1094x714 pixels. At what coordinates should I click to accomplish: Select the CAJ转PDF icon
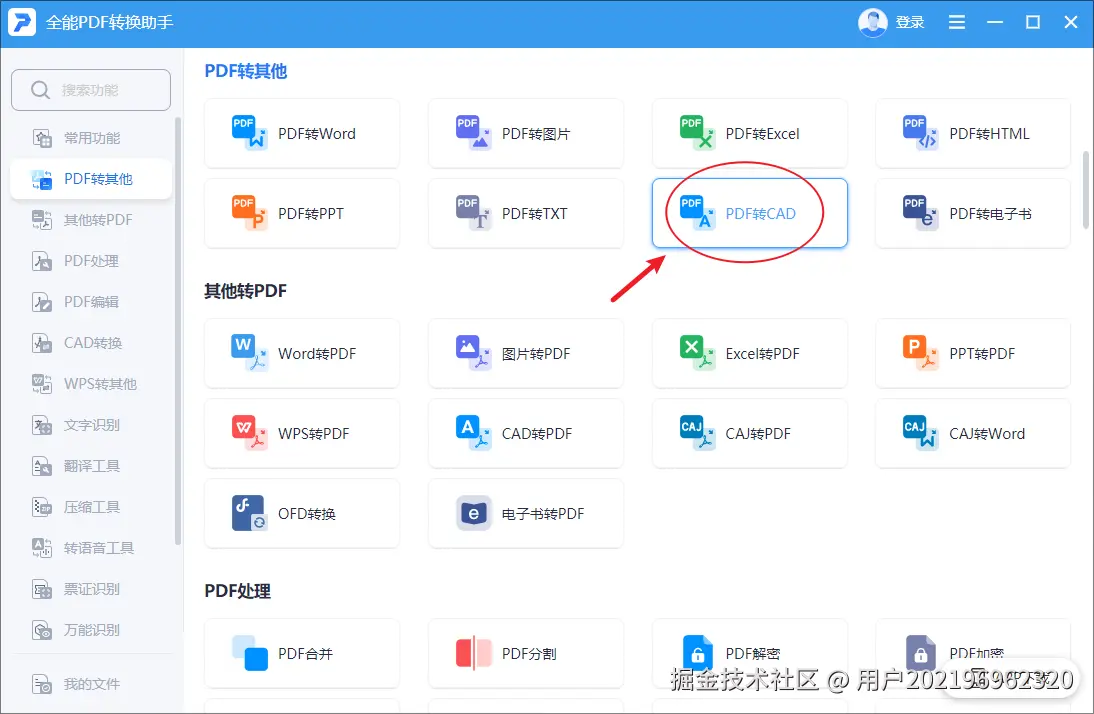pos(697,433)
